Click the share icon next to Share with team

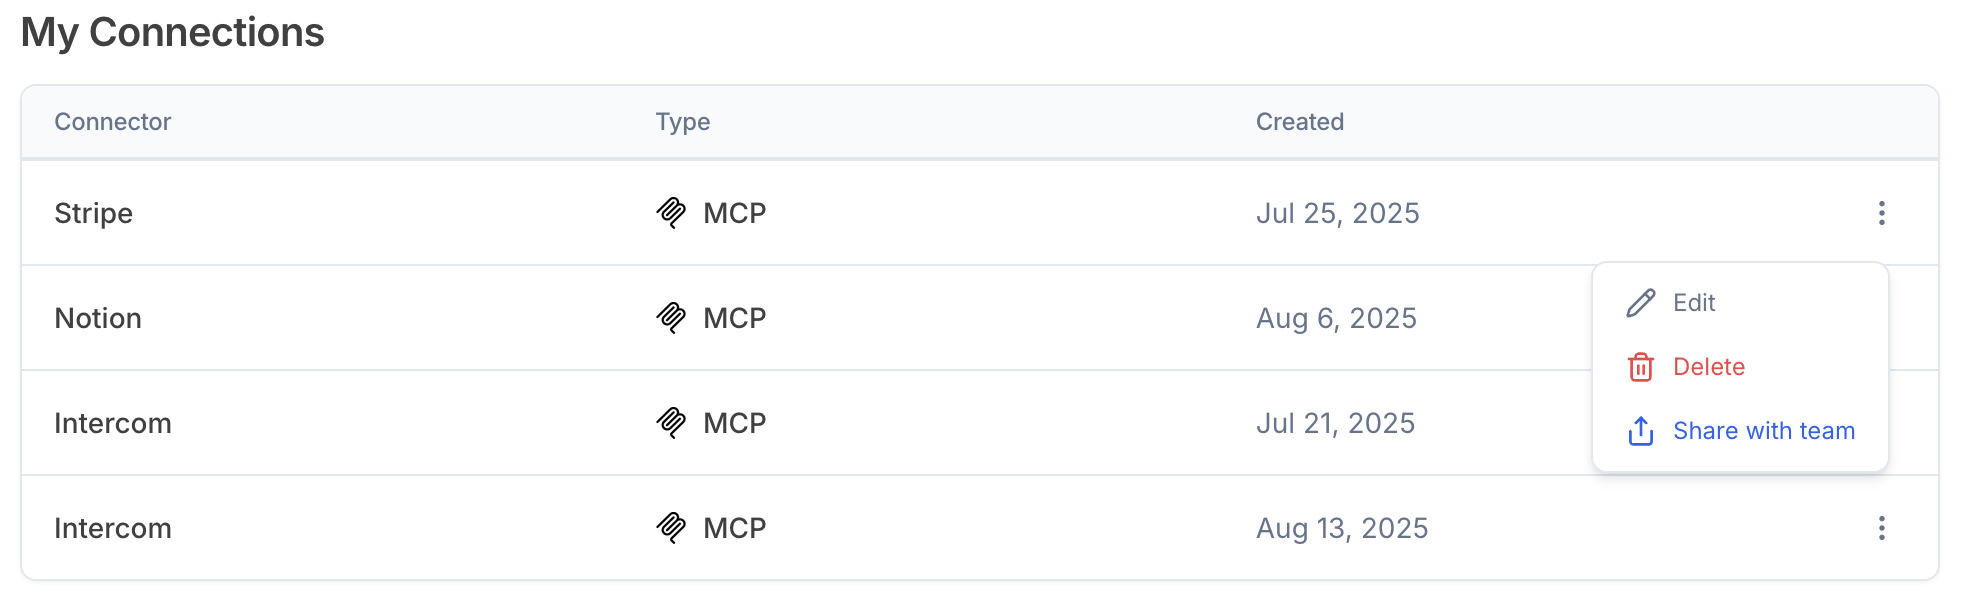coord(1640,430)
